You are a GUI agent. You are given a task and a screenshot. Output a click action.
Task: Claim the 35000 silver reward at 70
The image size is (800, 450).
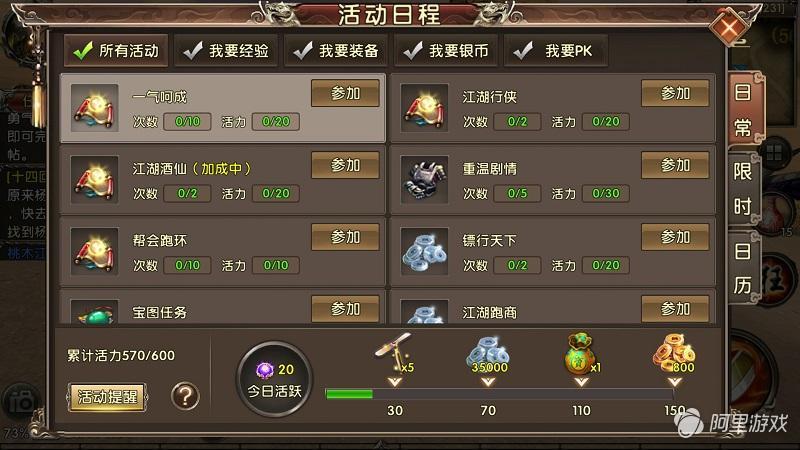(x=488, y=354)
